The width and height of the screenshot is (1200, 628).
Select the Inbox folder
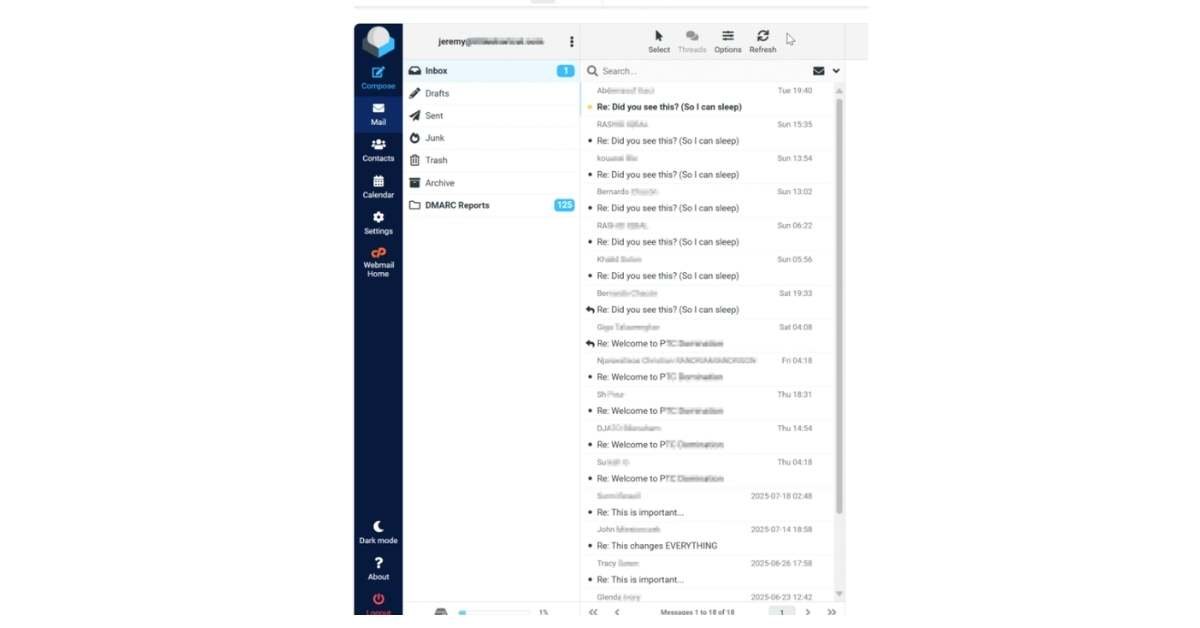(491, 71)
